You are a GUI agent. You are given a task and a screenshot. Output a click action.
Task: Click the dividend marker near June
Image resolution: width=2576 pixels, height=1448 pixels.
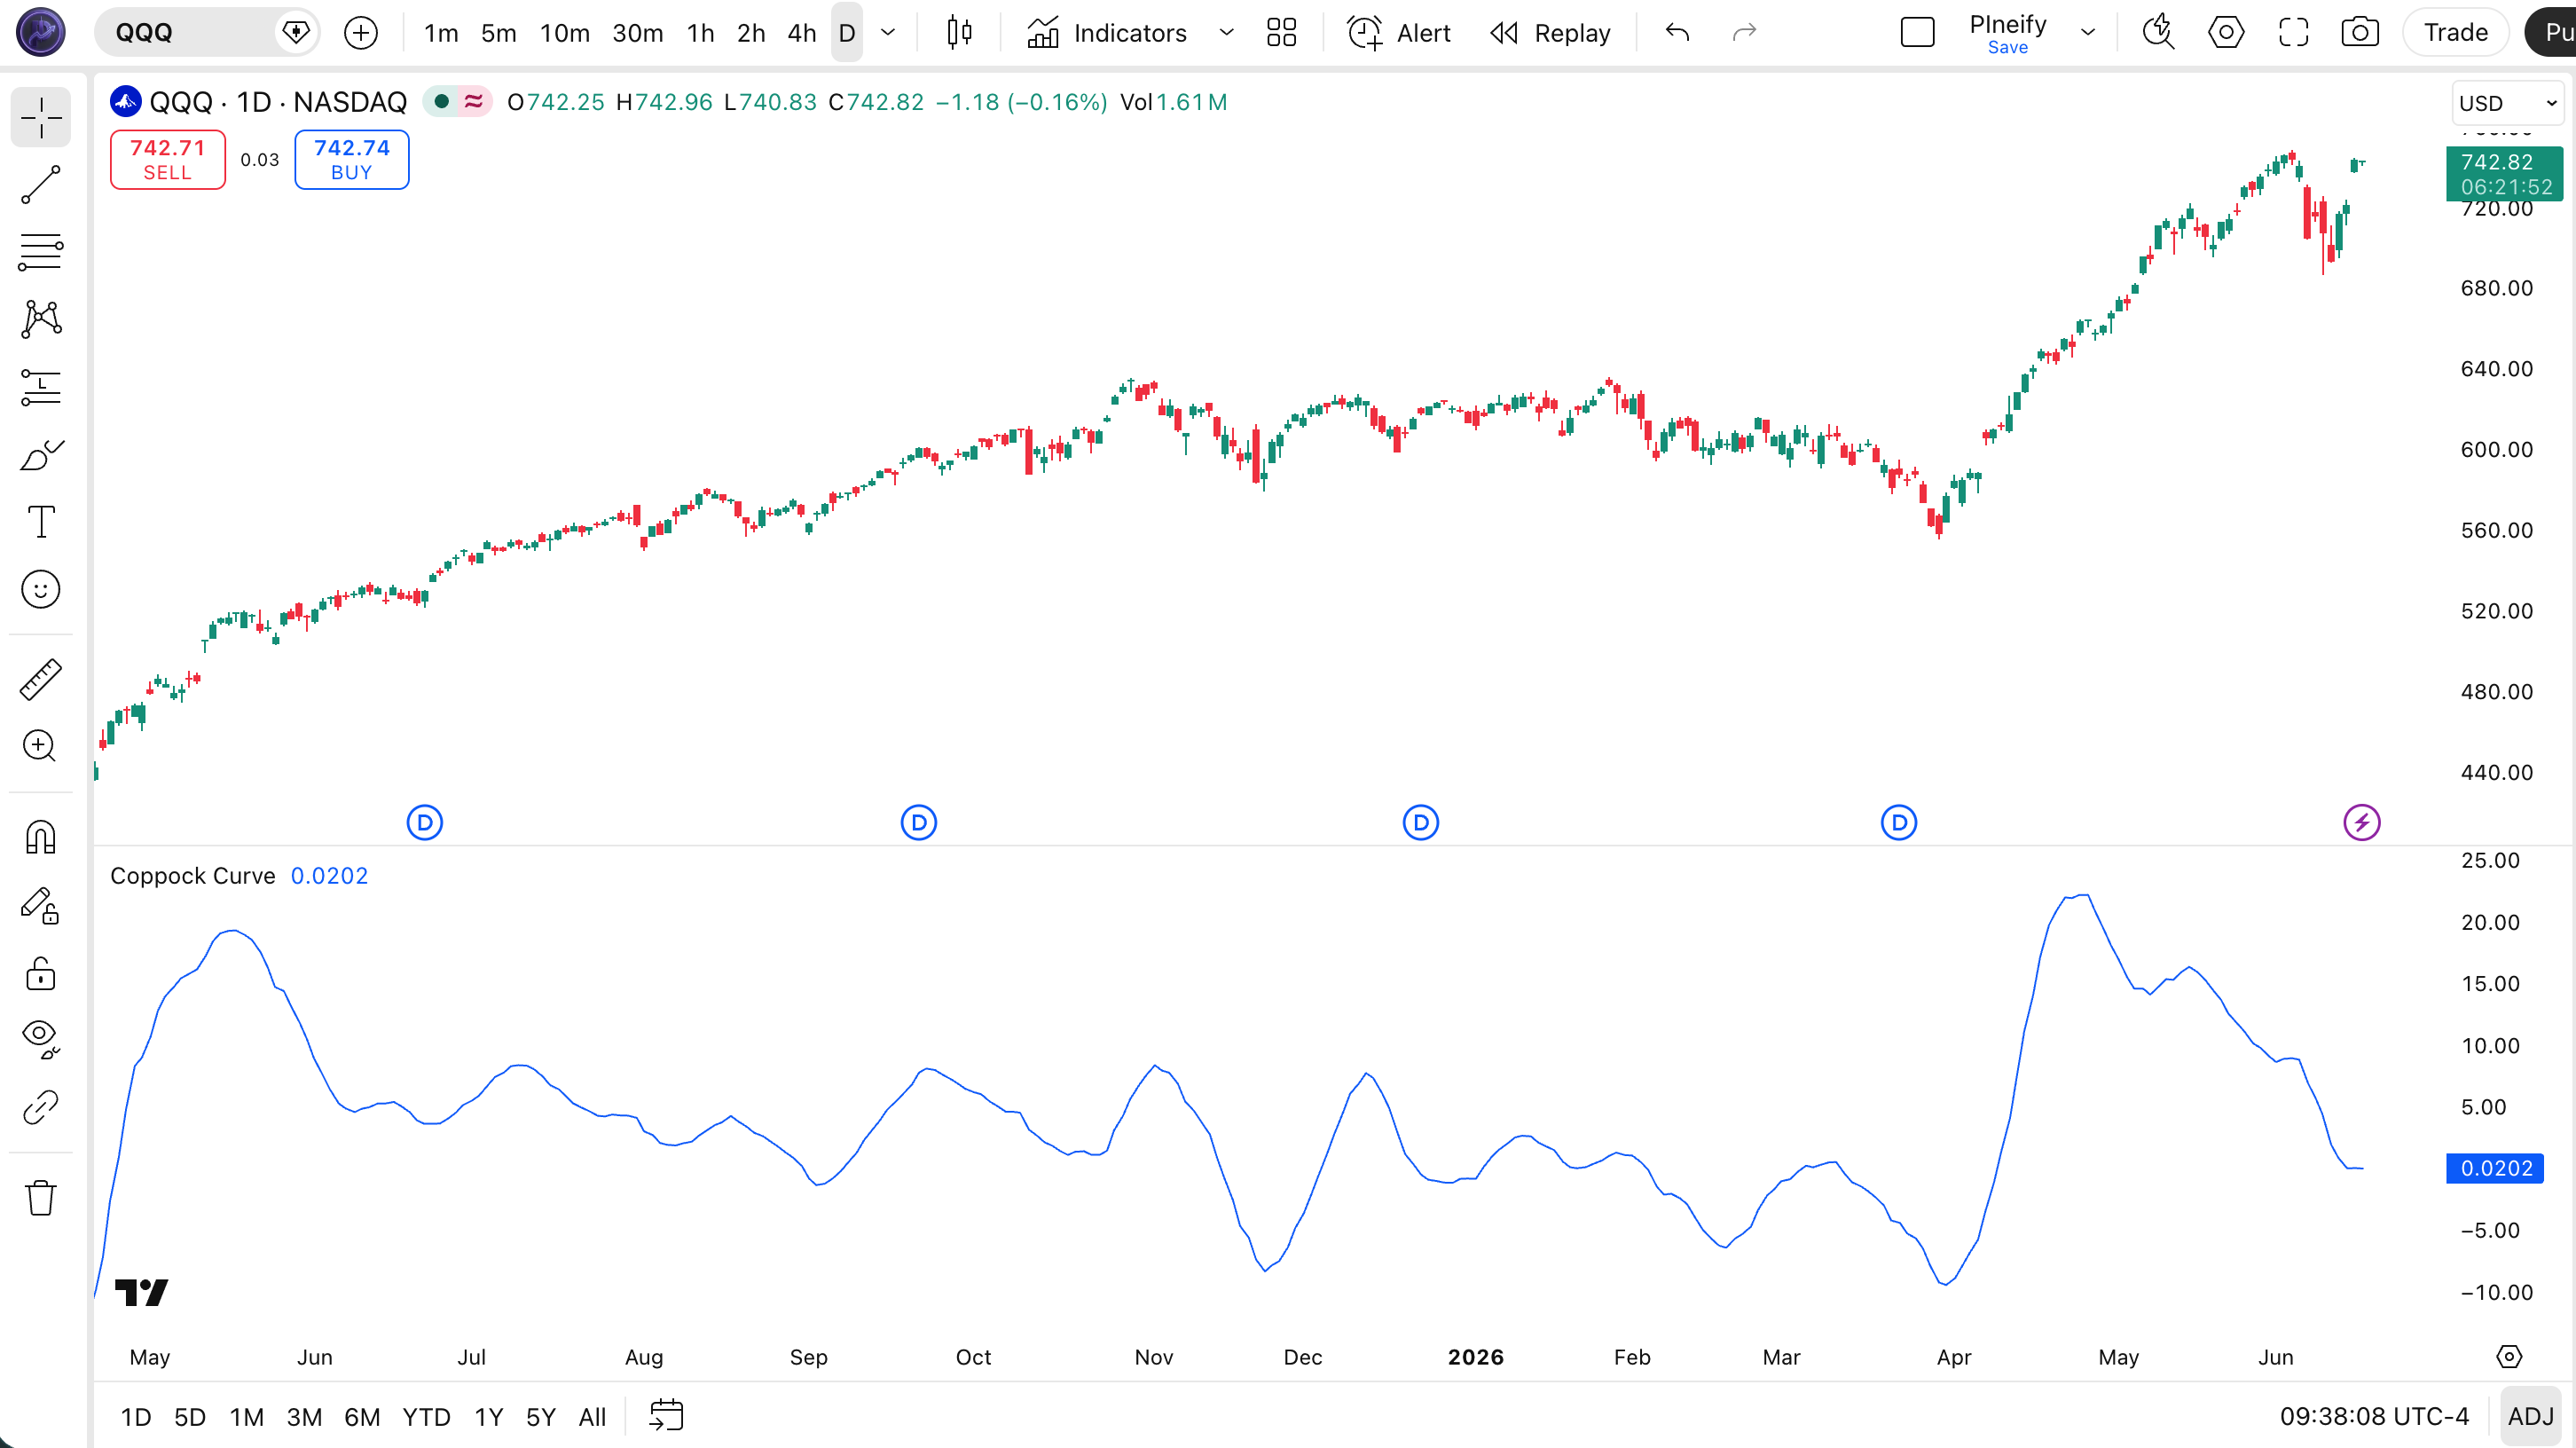click(425, 823)
